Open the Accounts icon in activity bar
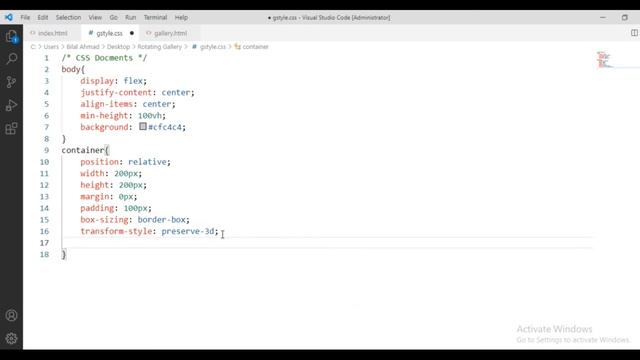640x360 pixels. pos(11,315)
